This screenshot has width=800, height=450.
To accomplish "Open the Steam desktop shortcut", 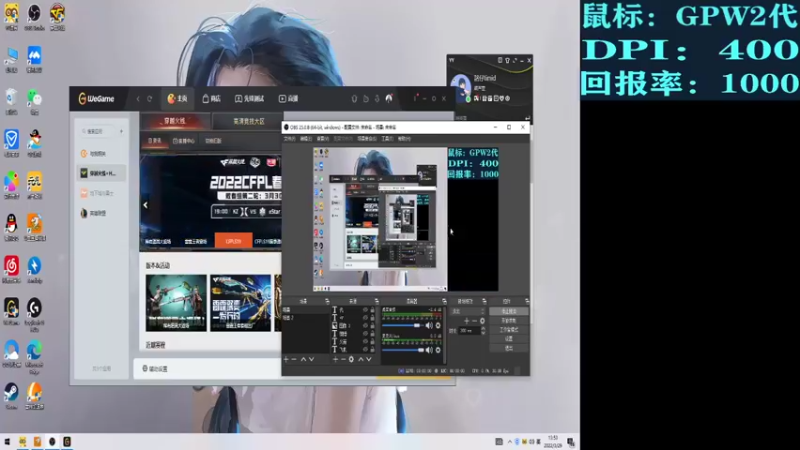I will [11, 396].
